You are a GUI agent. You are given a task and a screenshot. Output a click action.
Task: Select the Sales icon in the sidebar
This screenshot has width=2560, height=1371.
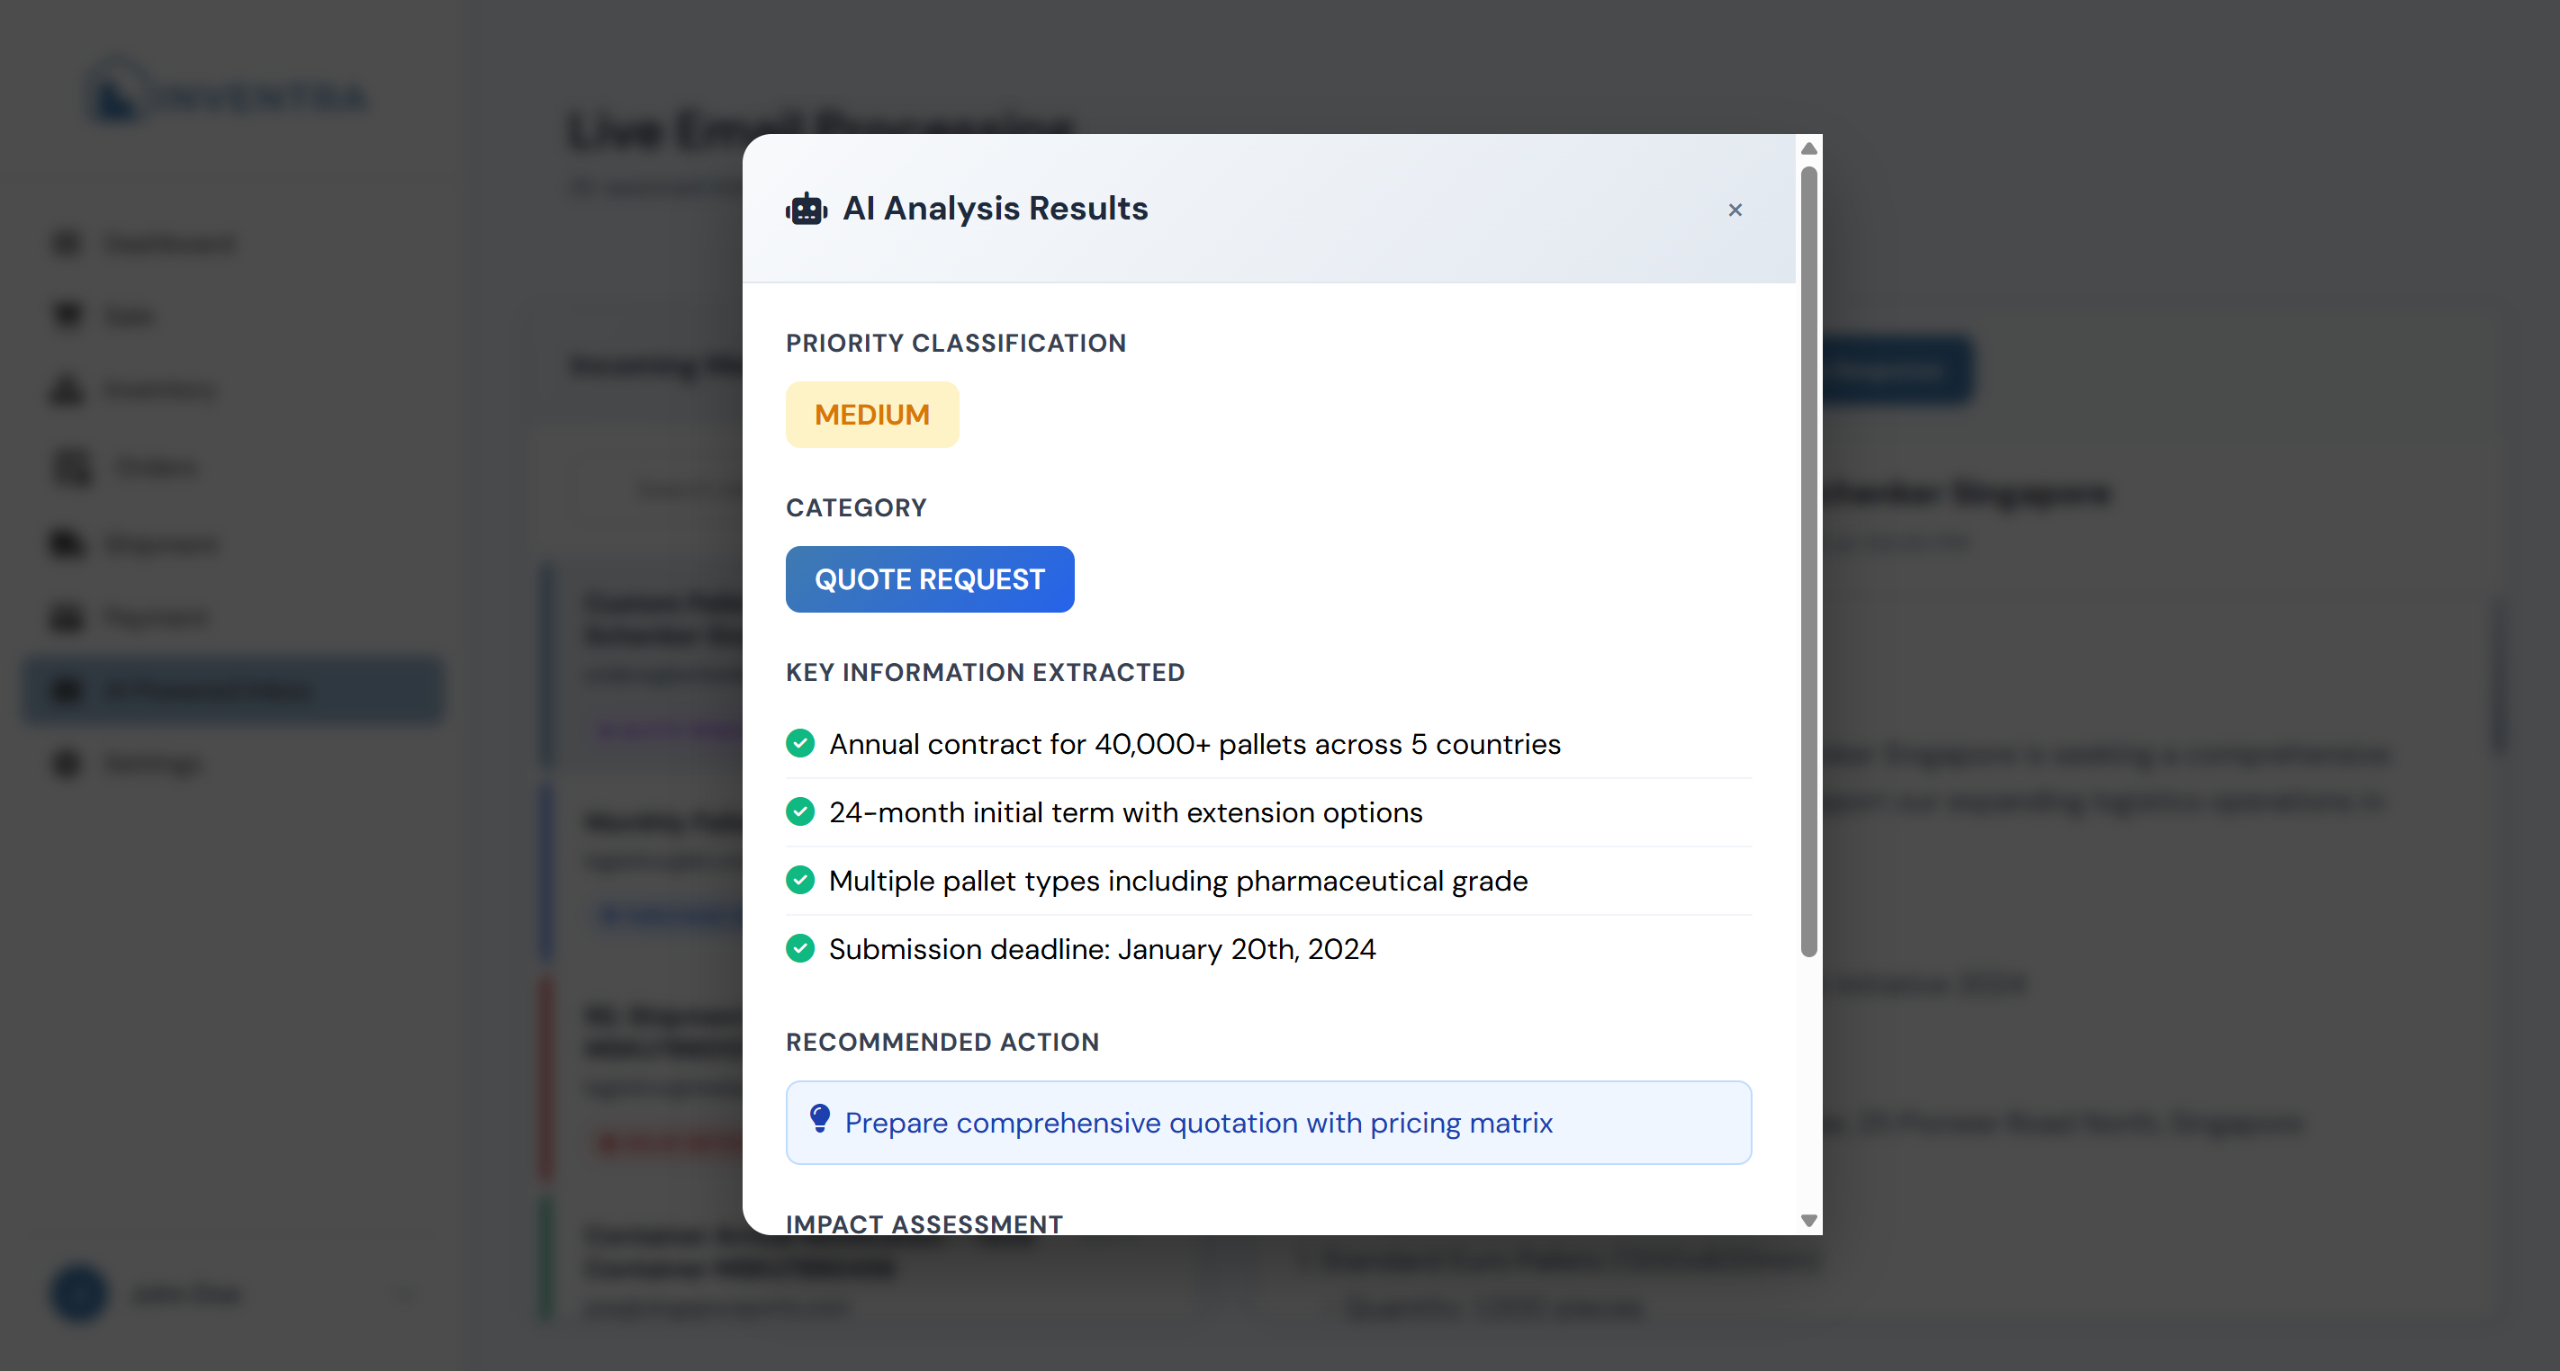click(65, 315)
